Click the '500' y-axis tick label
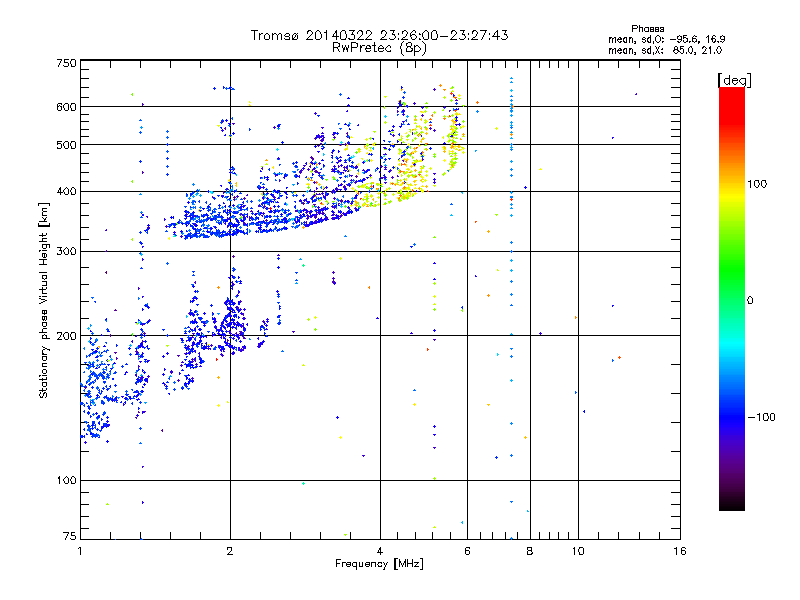Image resolution: width=800 pixels, height=600 pixels. [66, 145]
